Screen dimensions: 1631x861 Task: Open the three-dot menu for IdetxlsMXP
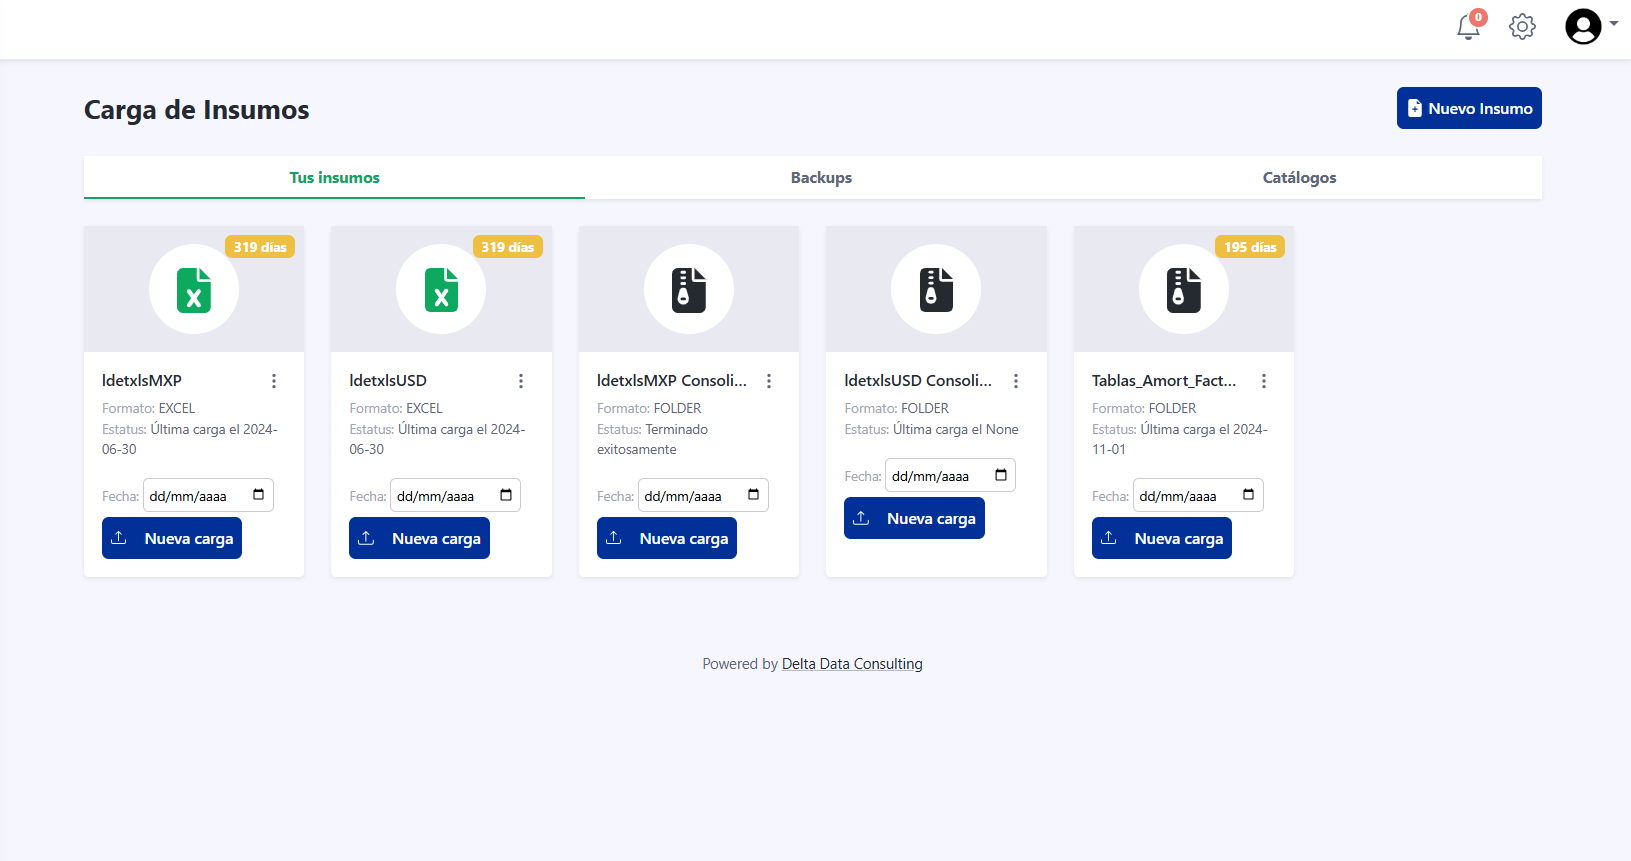coord(274,381)
